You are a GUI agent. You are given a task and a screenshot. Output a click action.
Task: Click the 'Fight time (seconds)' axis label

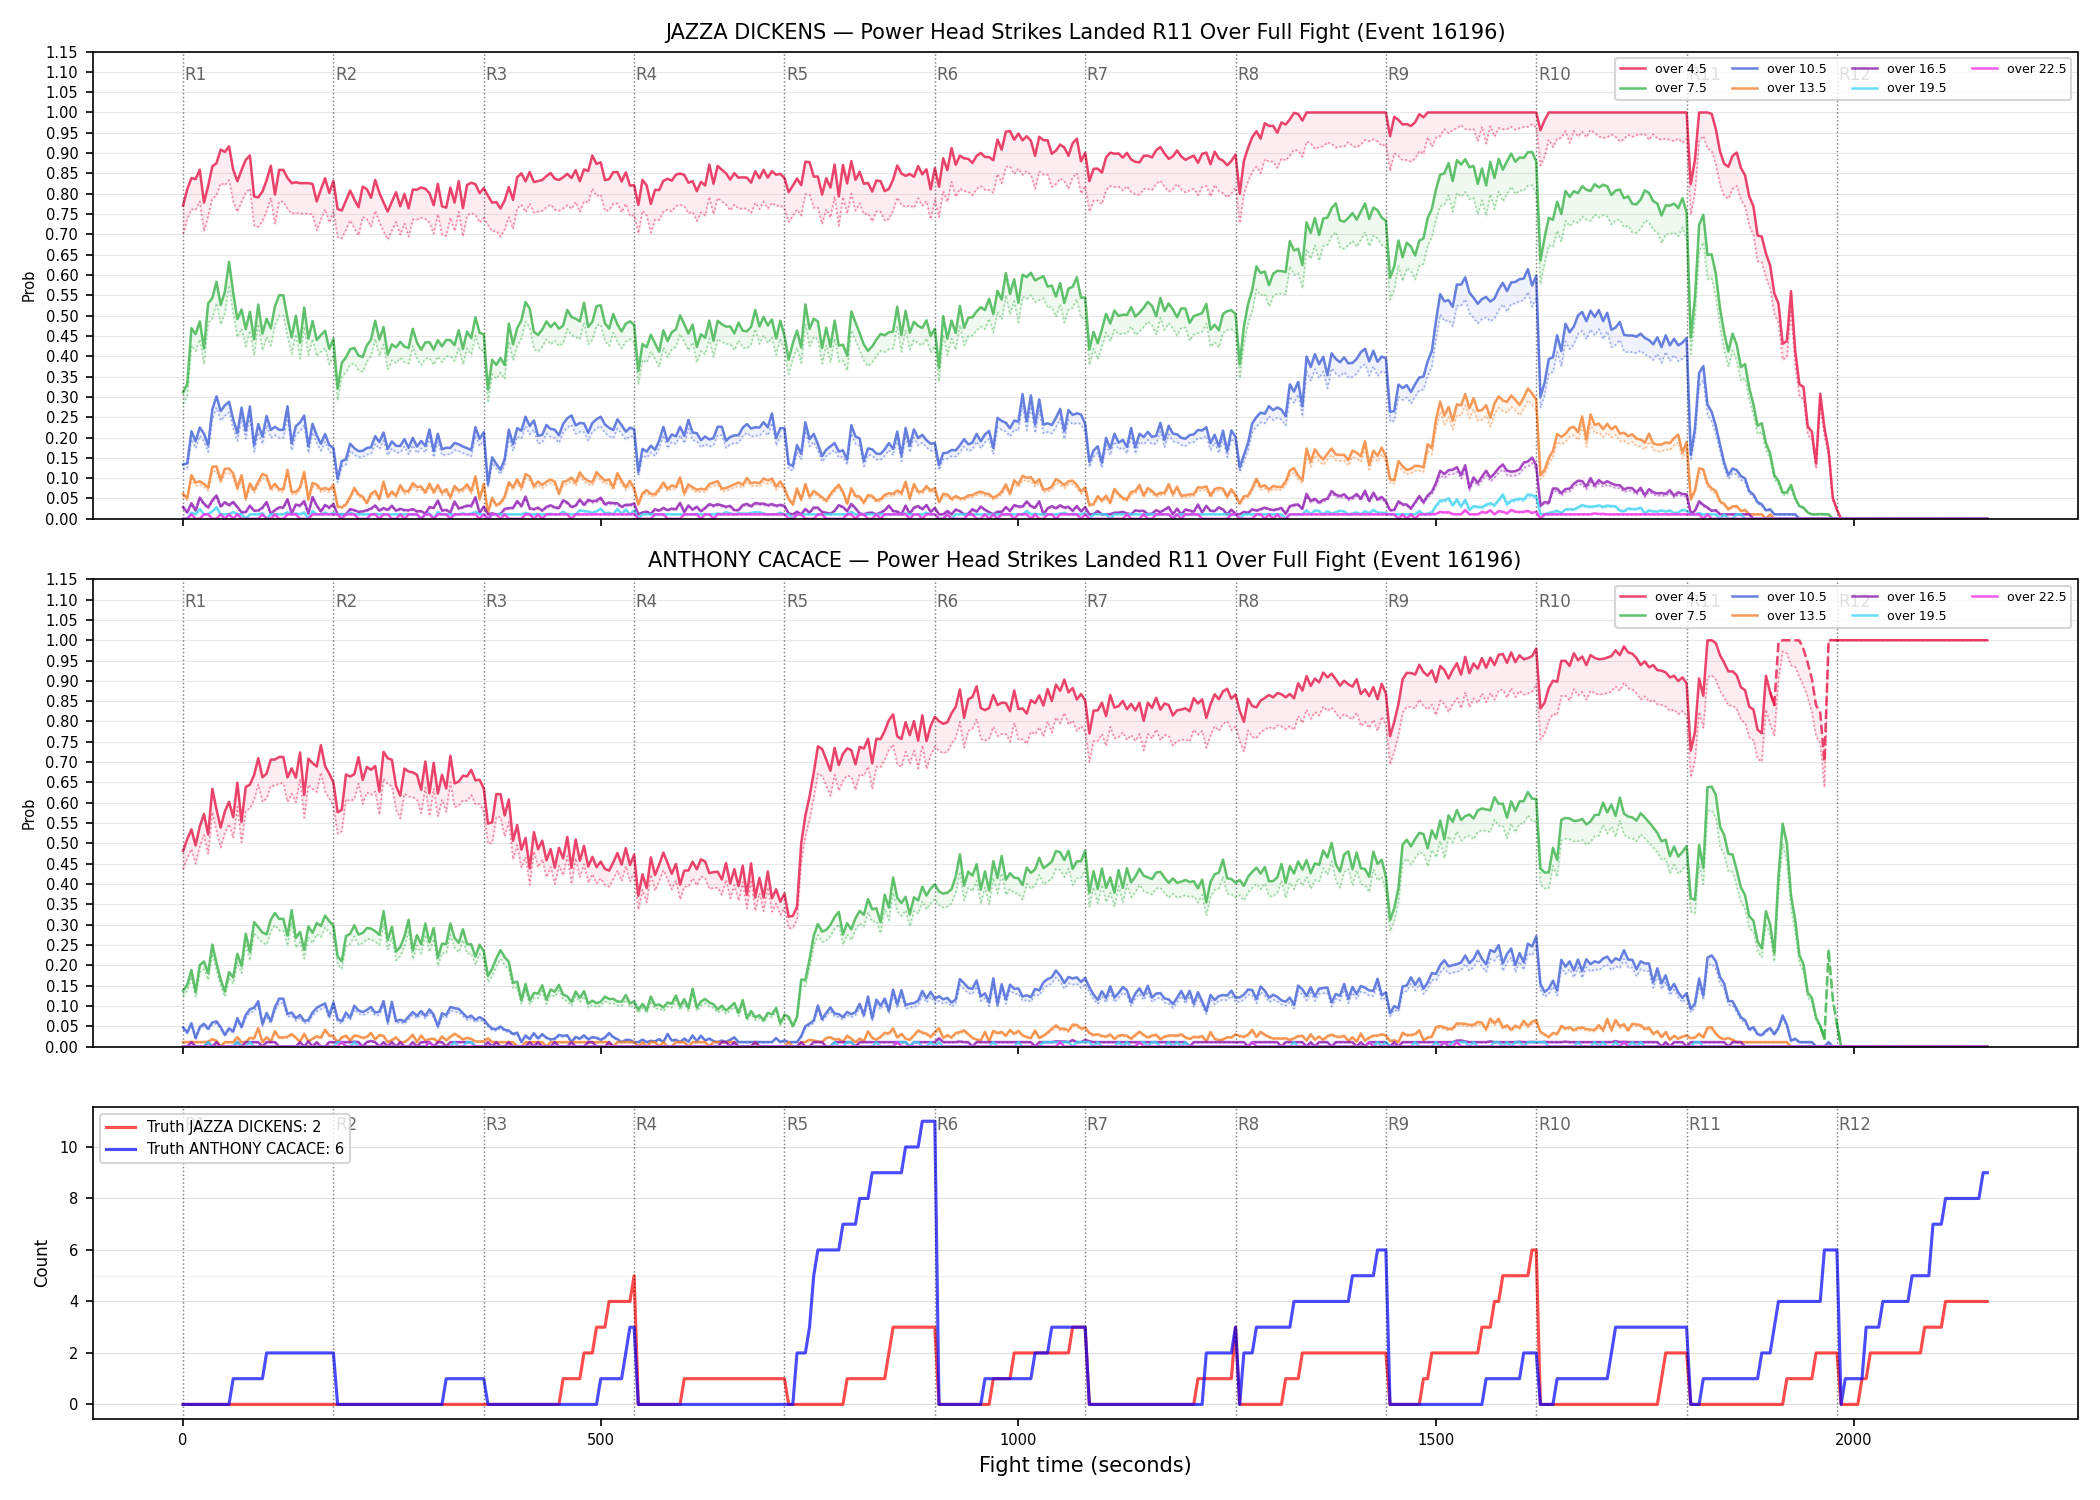coord(1085,1465)
